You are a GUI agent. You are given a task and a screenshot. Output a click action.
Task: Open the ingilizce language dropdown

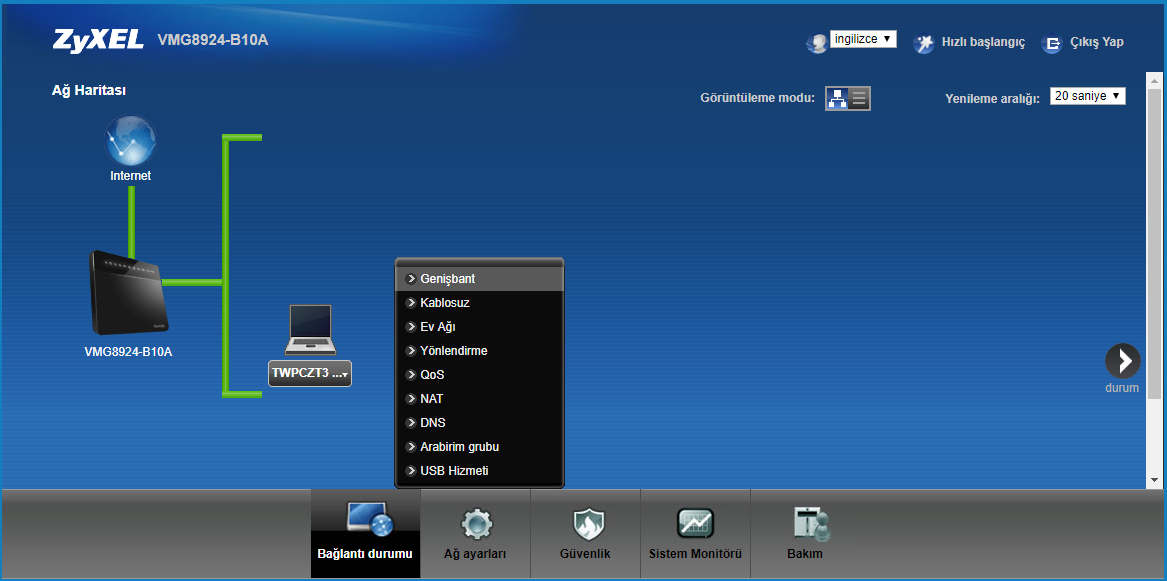[863, 39]
